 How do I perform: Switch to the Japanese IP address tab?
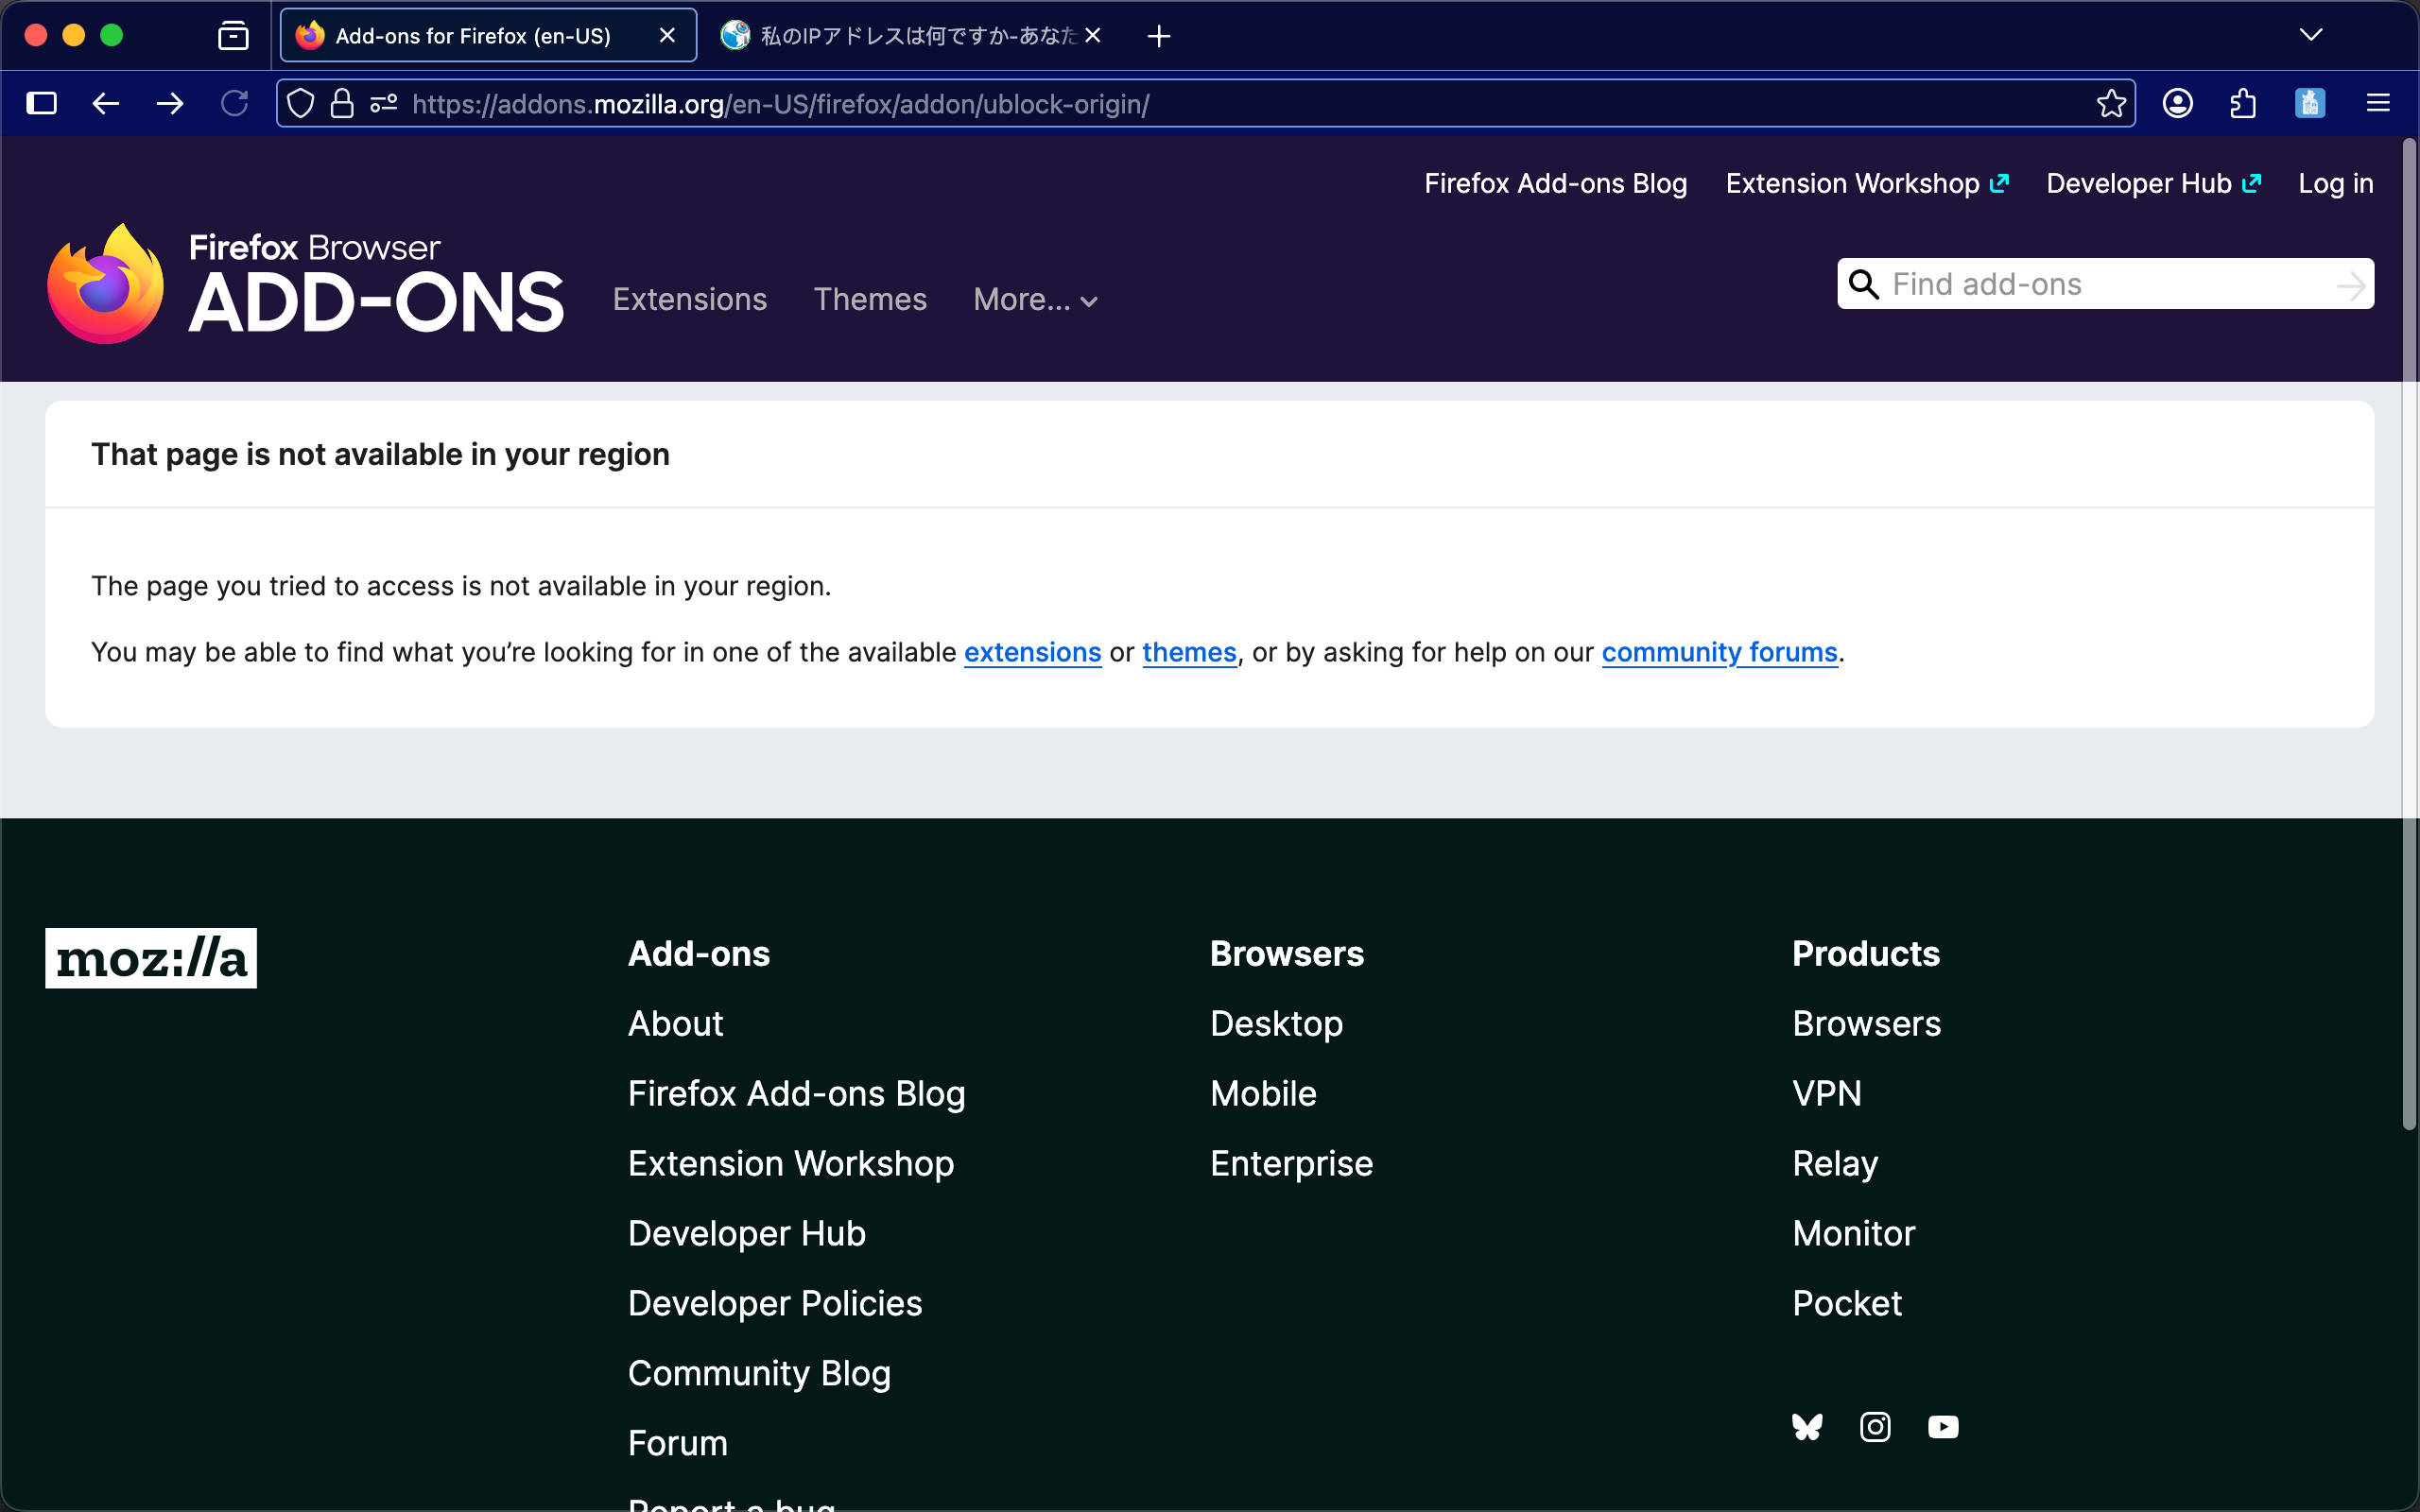coord(913,36)
